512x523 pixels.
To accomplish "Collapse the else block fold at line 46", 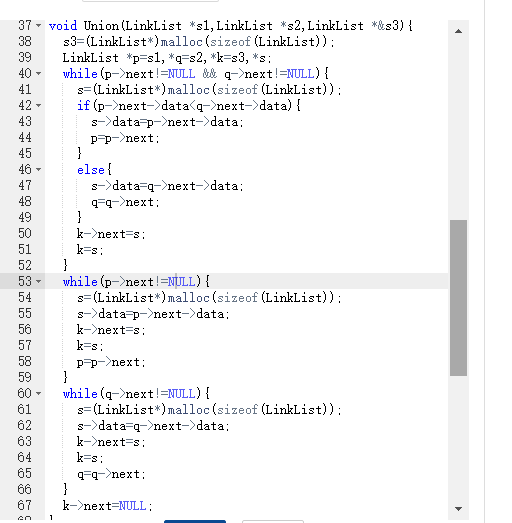I will (x=39, y=170).
